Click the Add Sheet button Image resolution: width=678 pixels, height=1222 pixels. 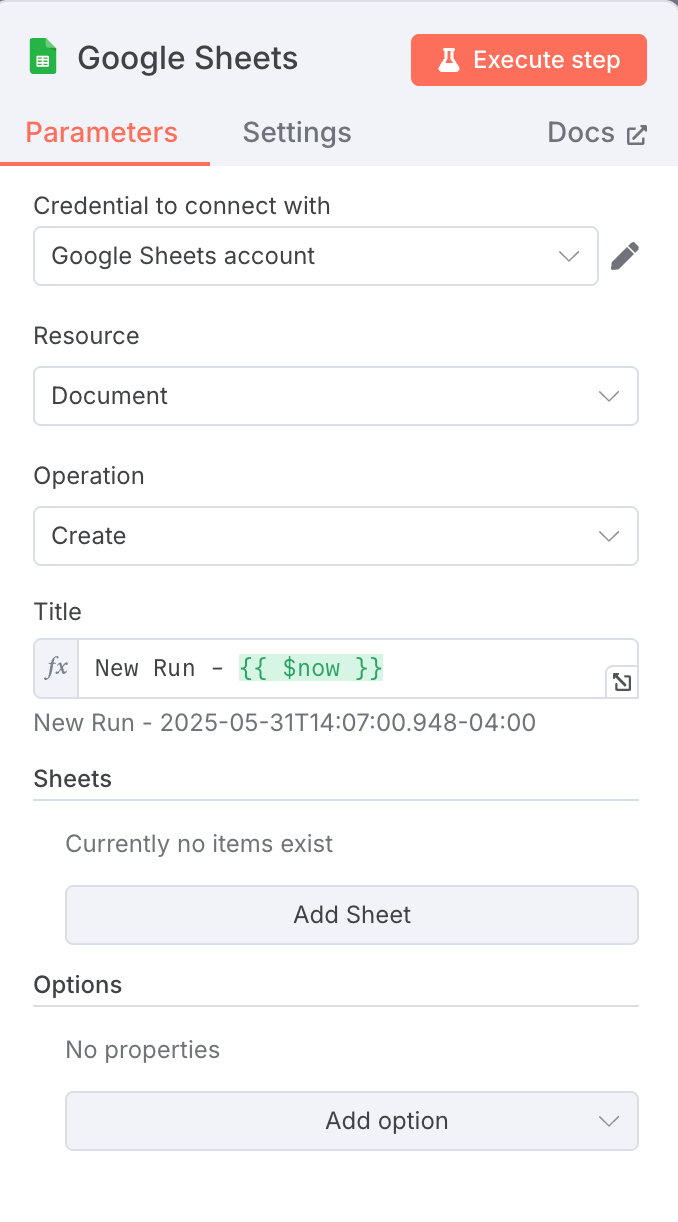pos(352,915)
